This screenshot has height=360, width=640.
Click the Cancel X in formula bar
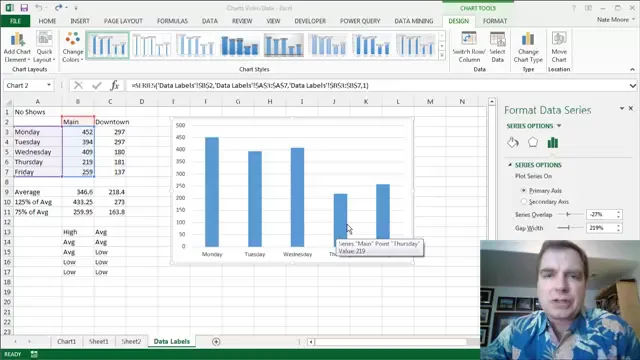pos(78,85)
